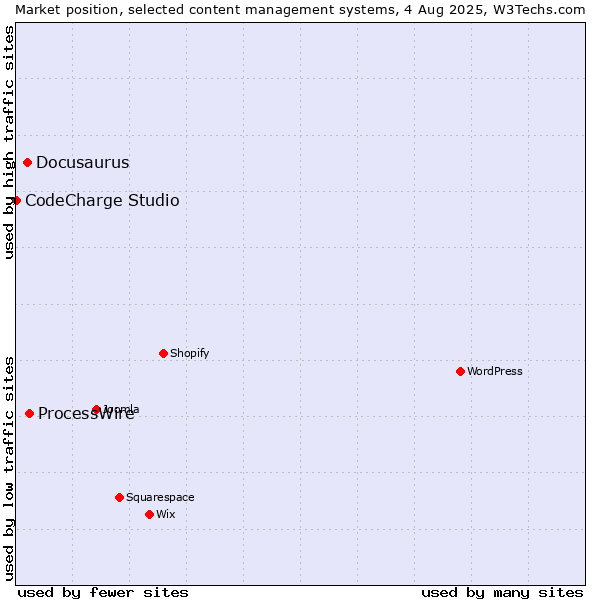Click the Wix label text
The width and height of the screenshot is (600, 600).
coord(166,515)
